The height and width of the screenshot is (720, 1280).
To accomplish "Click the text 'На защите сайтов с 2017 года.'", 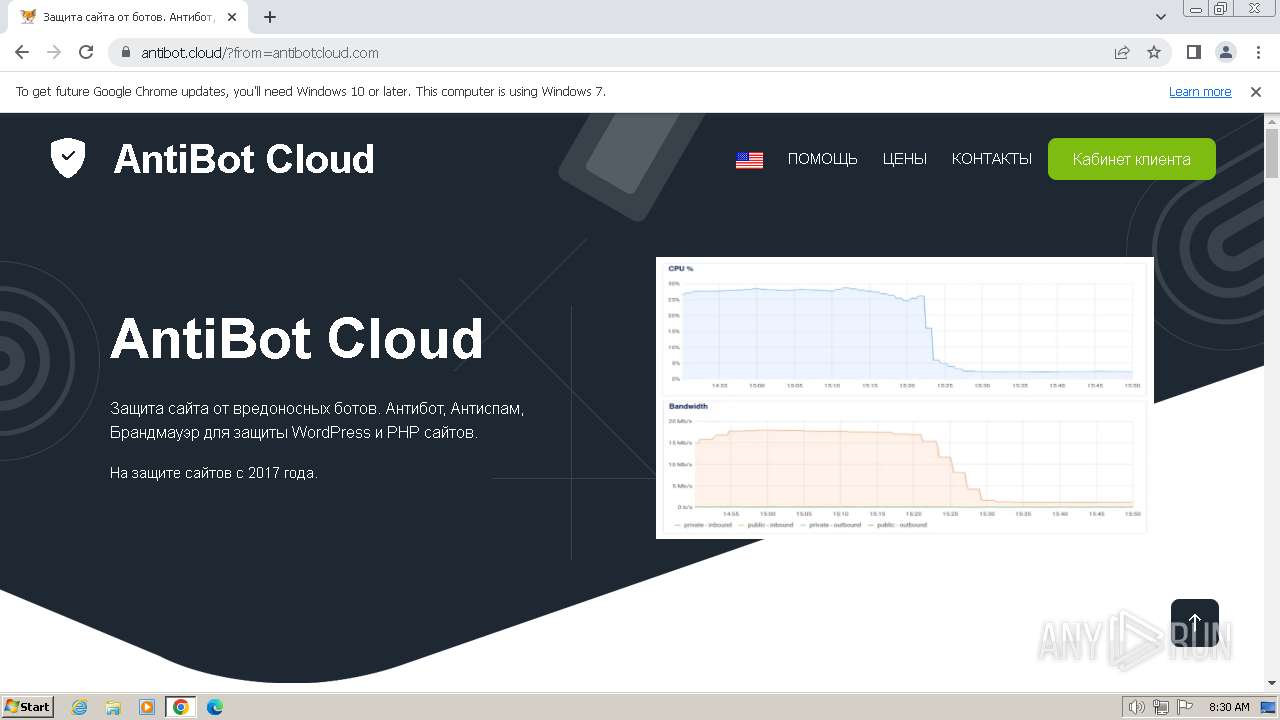I will pyautogui.click(x=214, y=473).
